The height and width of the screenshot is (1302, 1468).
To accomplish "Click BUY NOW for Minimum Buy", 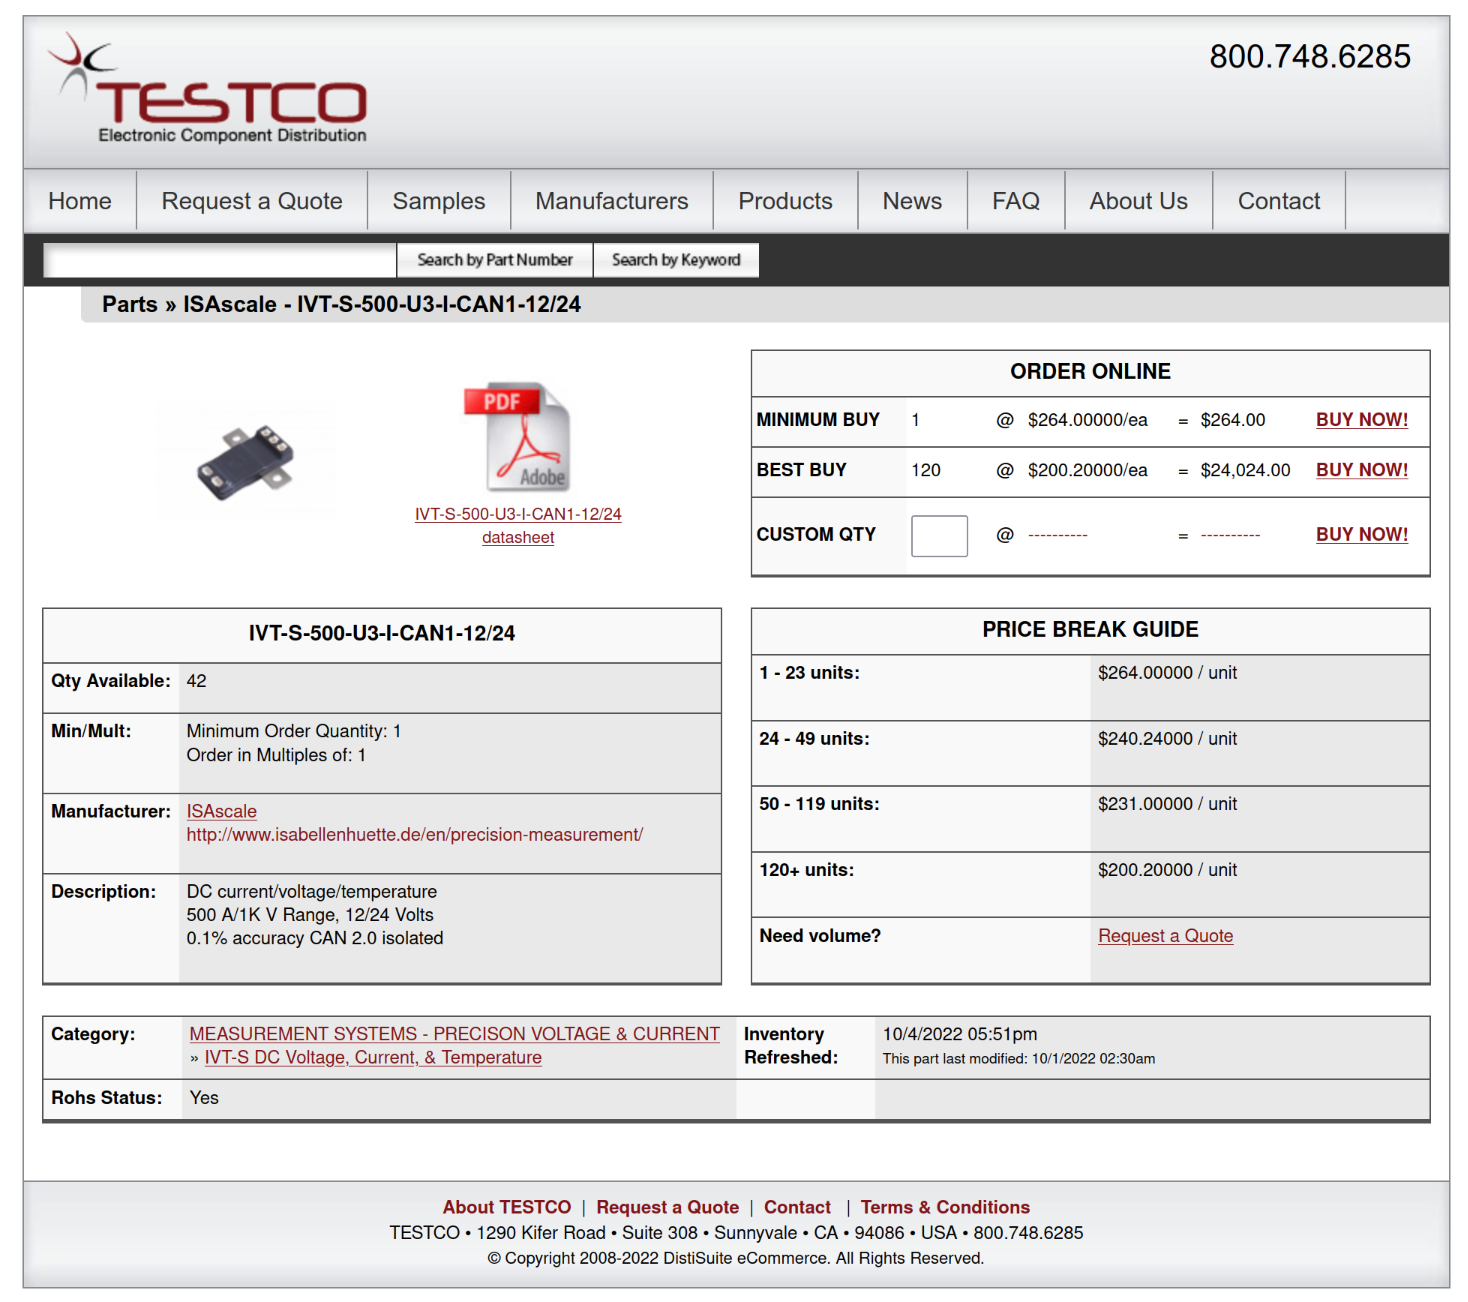I will point(1361,420).
